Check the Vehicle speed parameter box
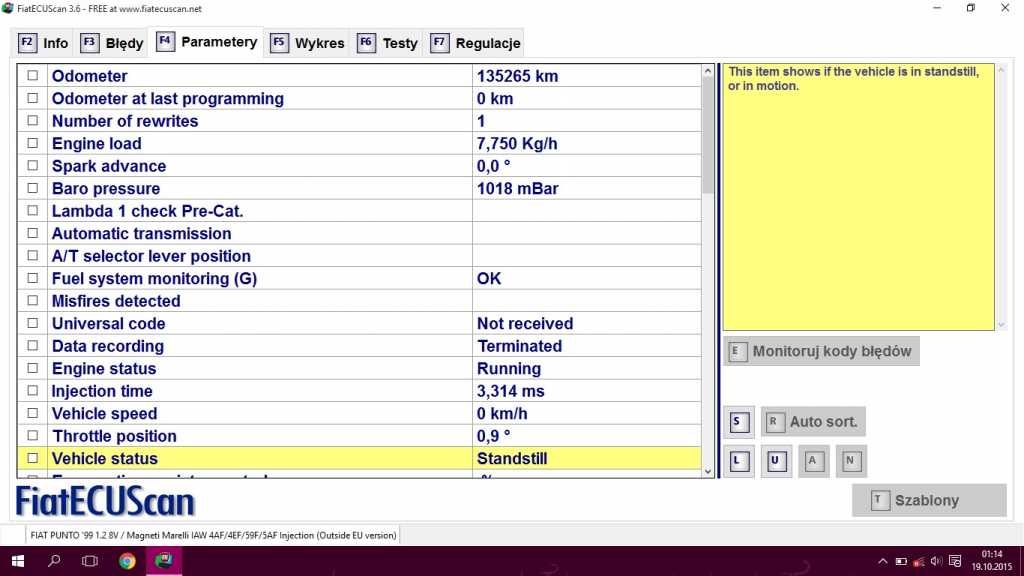 (x=33, y=414)
